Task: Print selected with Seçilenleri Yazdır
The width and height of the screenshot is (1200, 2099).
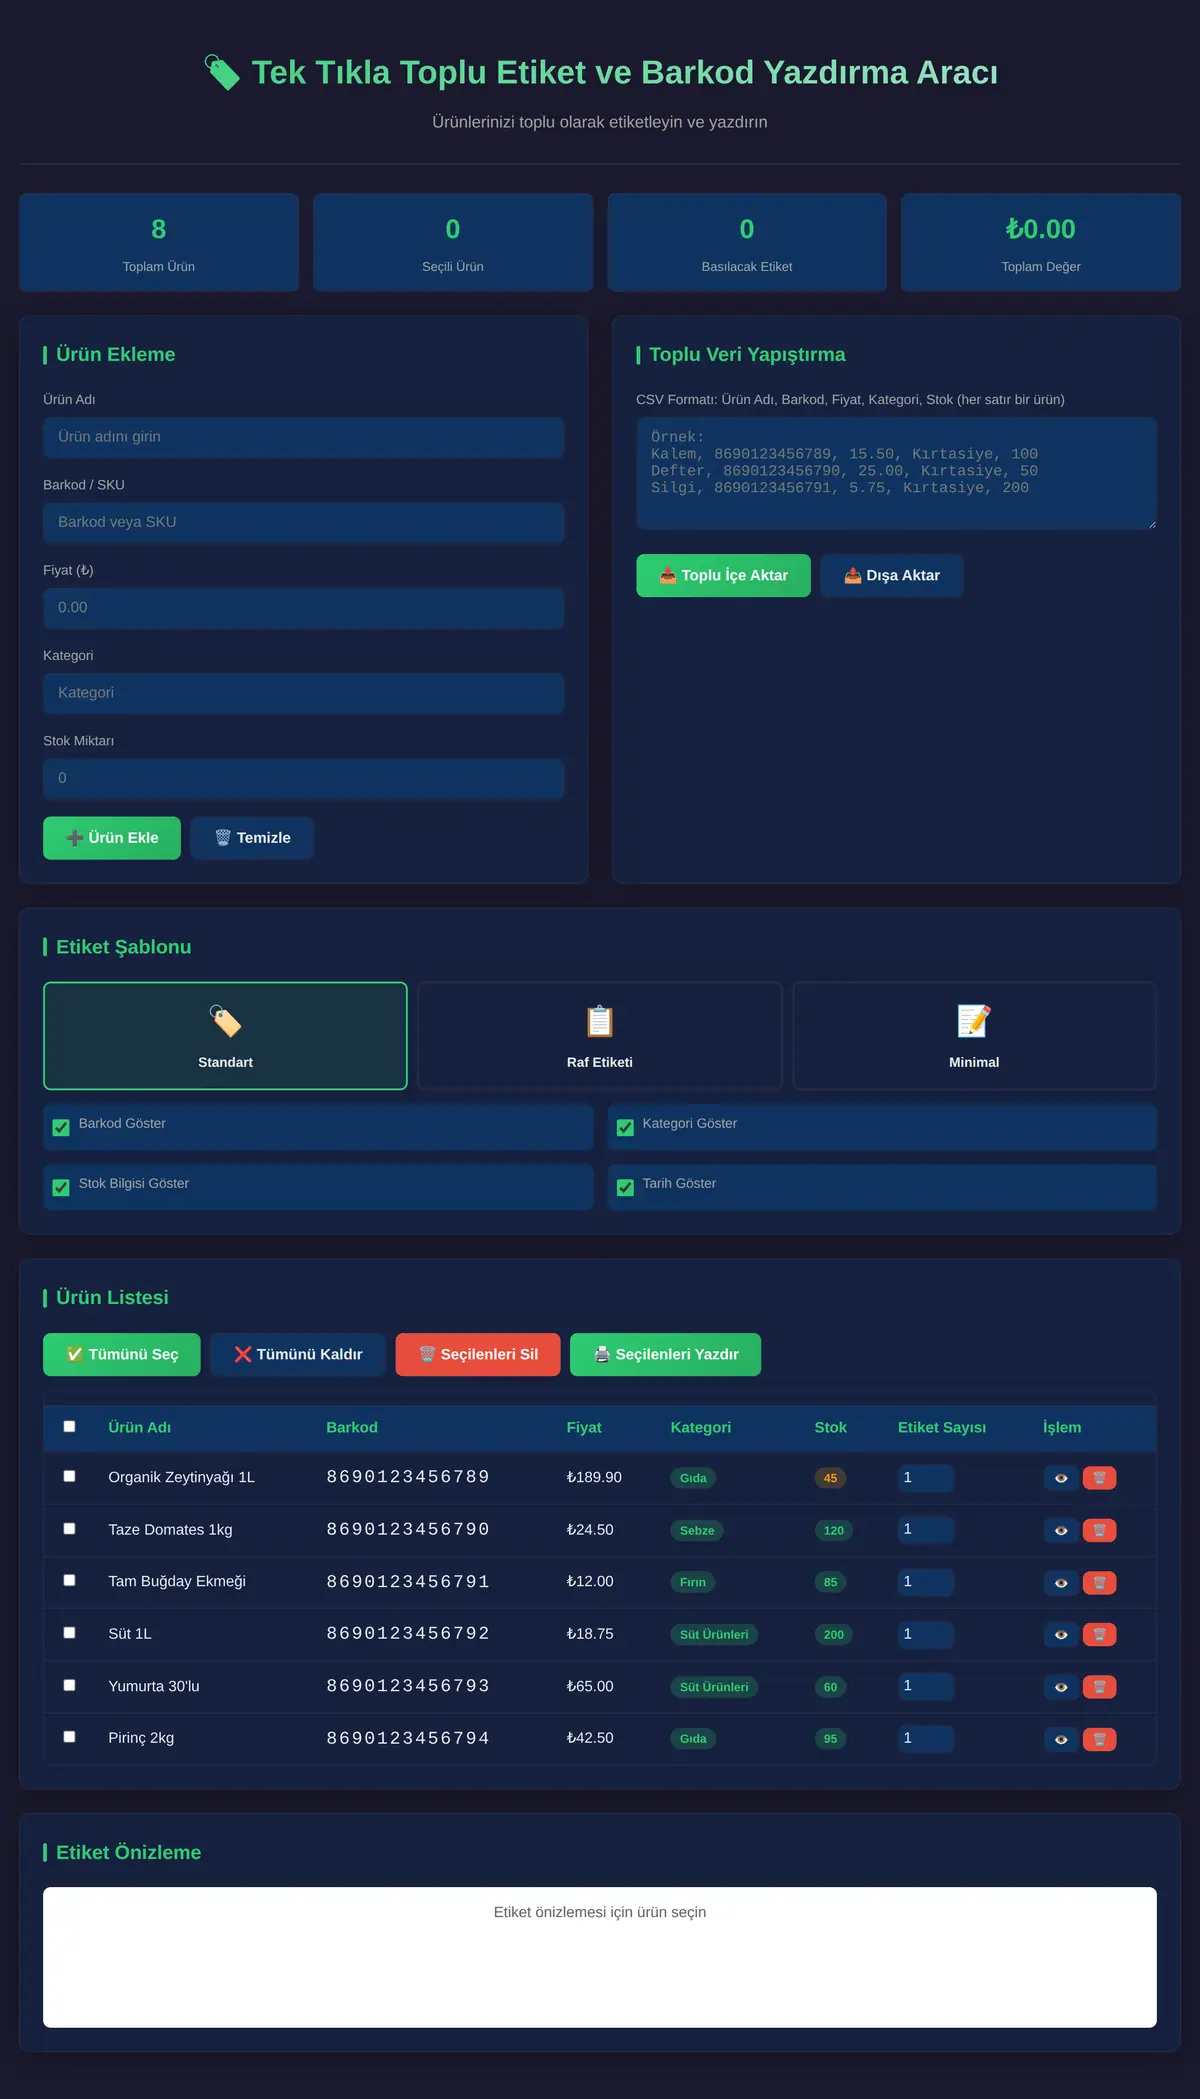Action: coord(666,1354)
